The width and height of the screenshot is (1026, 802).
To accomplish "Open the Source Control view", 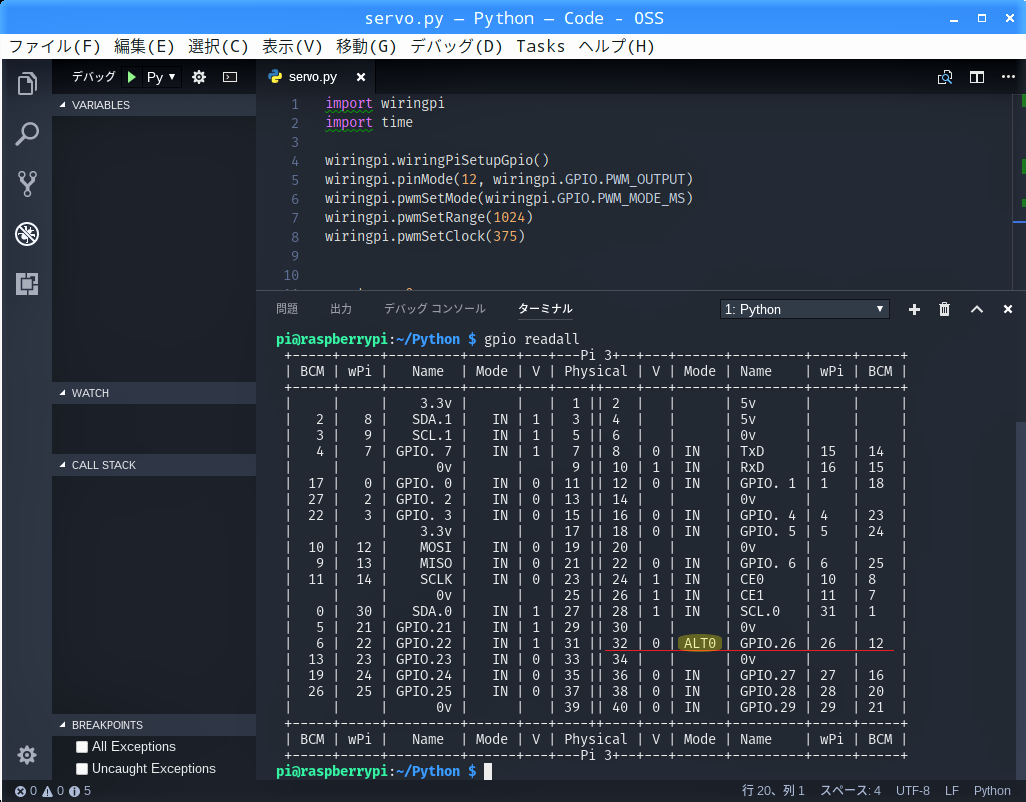I will 27,184.
